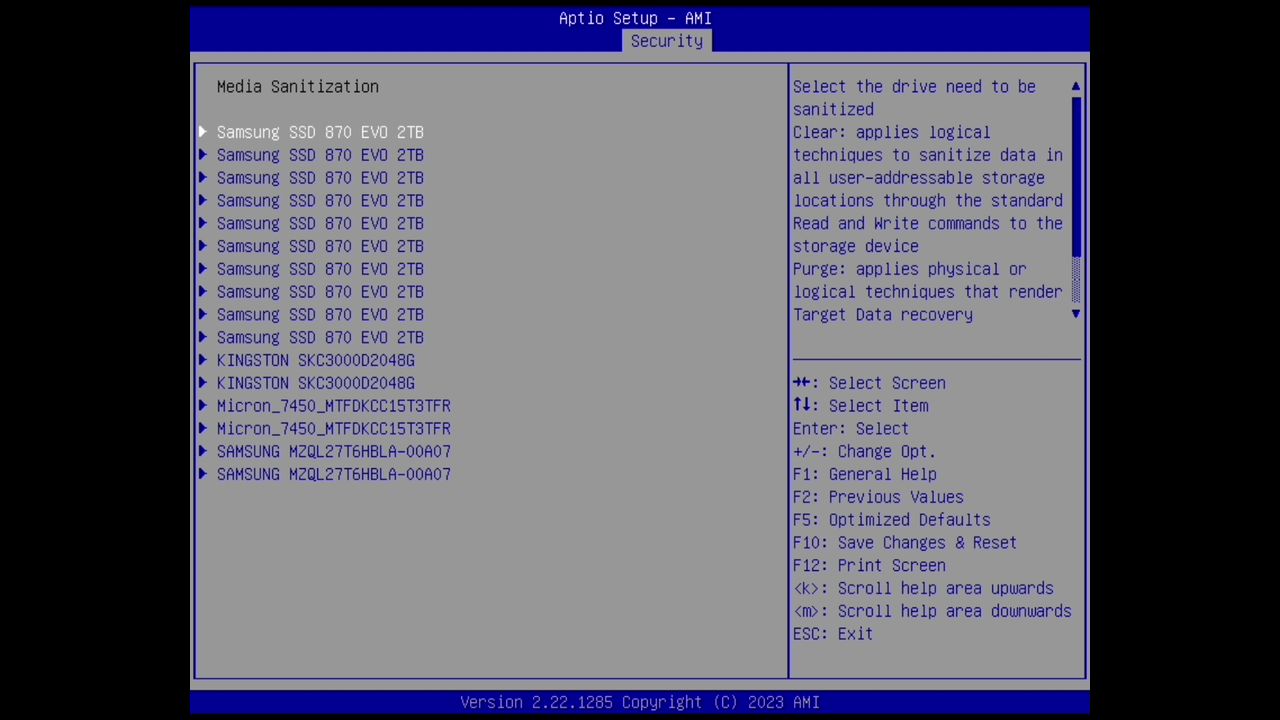Screen dimensions: 1280x720
Task: Select the highlighted Samsung SSD 870 EVO 2TB entry
Action: click(x=320, y=132)
